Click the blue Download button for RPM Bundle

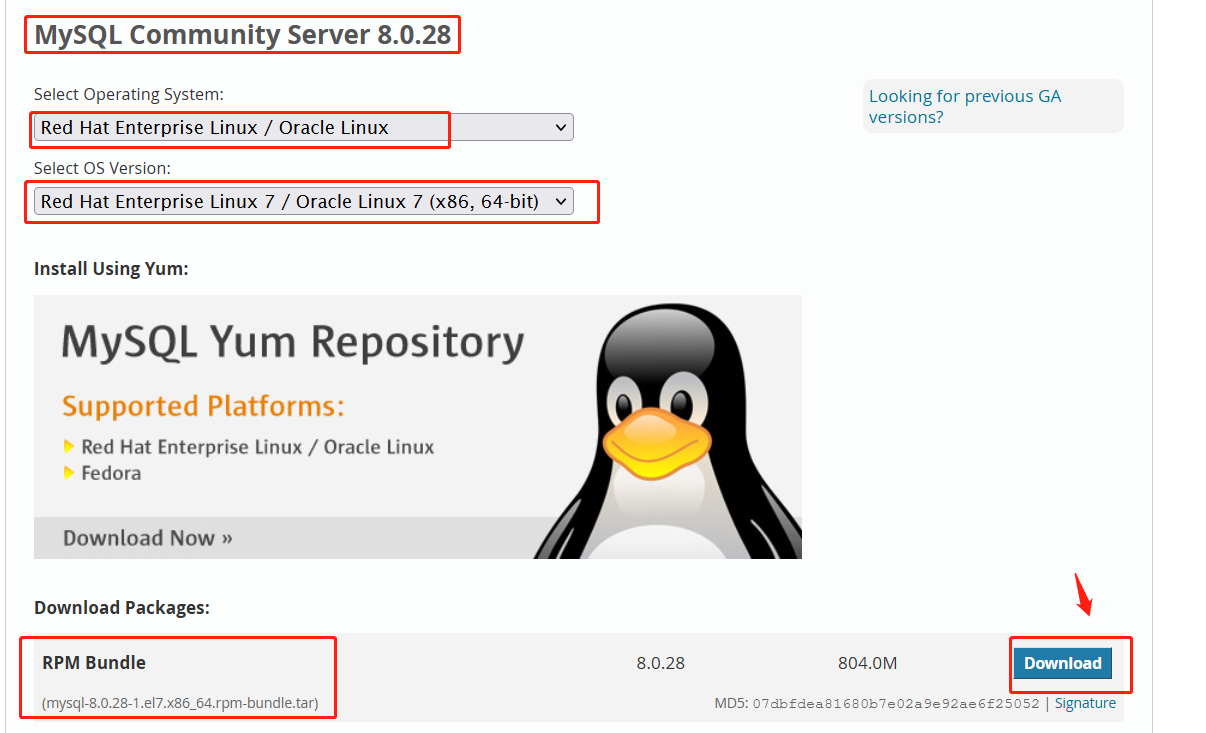coord(1062,663)
